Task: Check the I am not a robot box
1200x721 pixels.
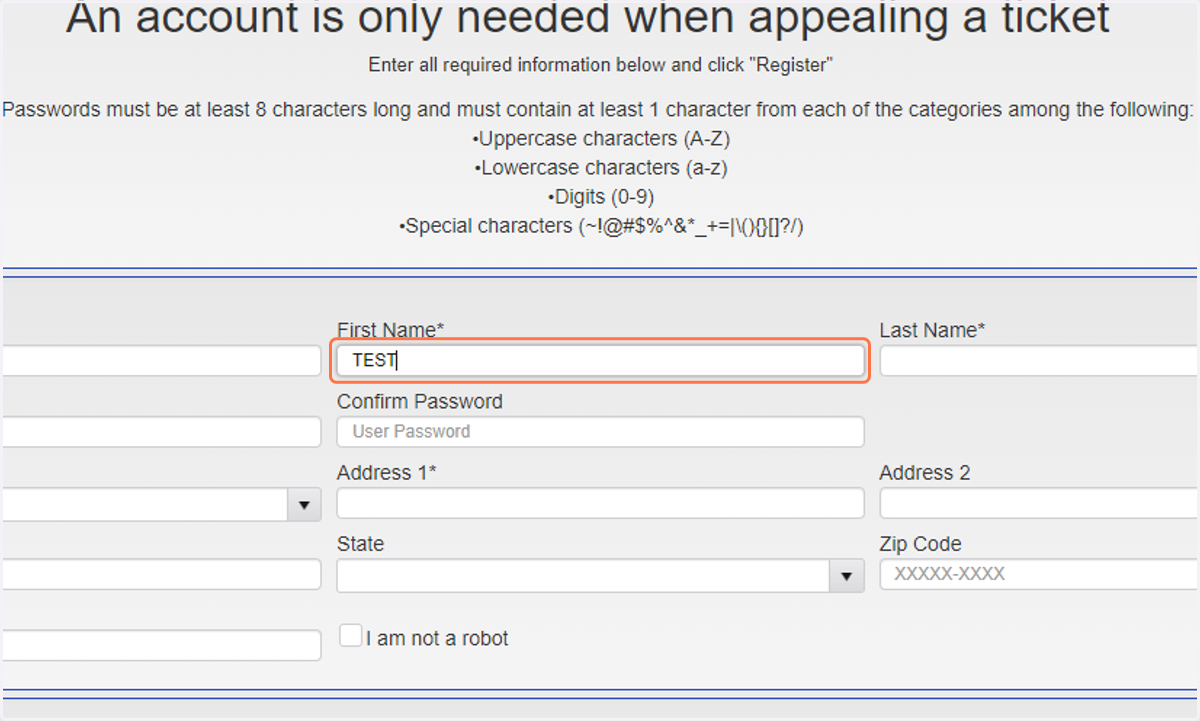Action: (350, 636)
